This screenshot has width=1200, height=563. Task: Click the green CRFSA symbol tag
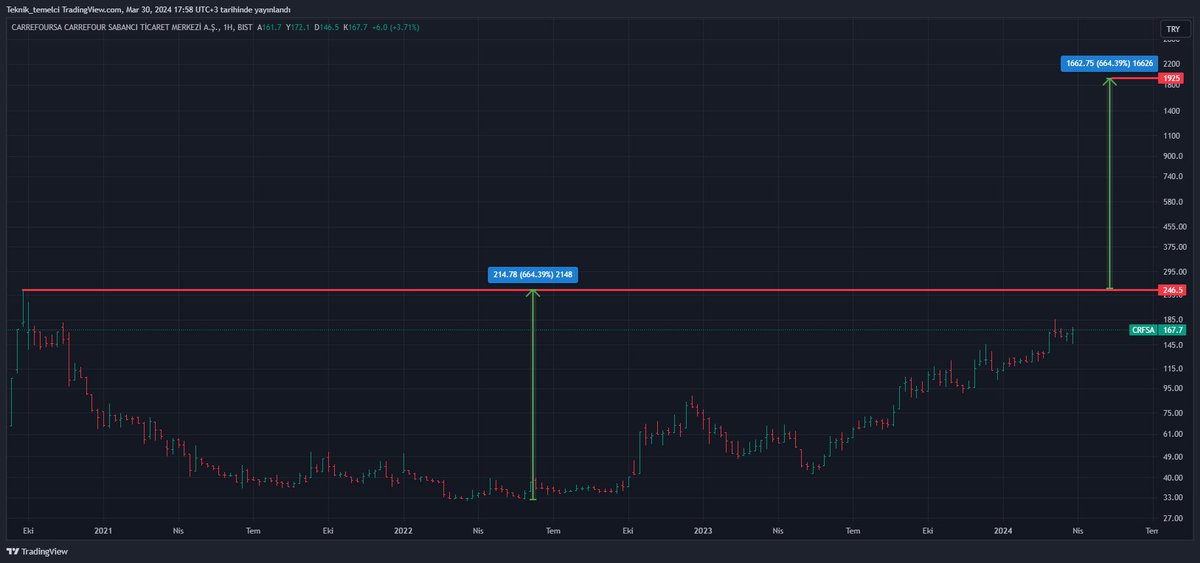(1142, 330)
